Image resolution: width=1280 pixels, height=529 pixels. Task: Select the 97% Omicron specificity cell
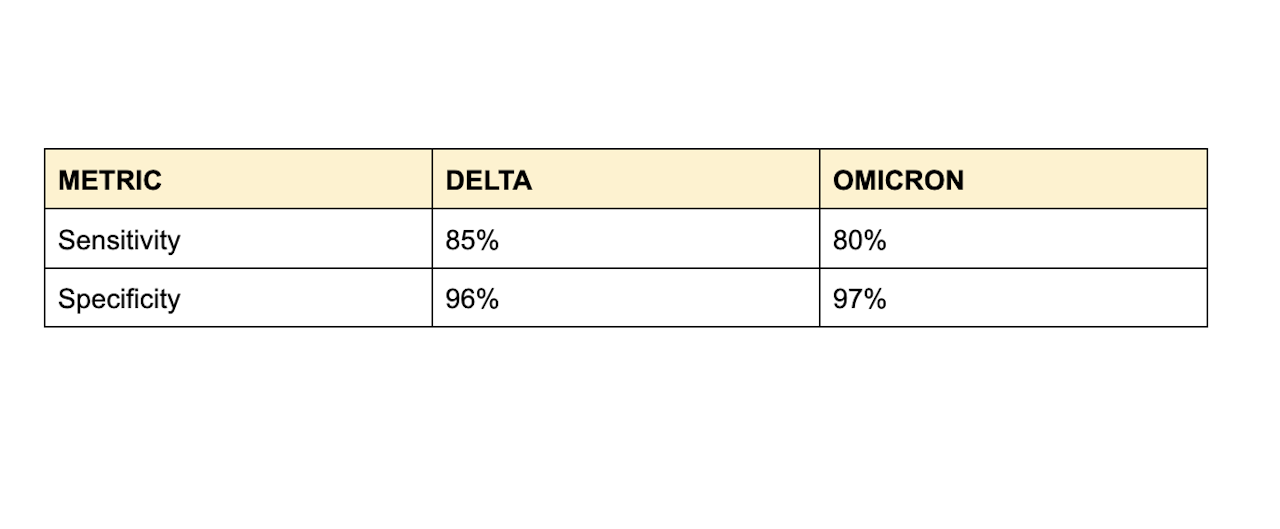pos(1013,297)
